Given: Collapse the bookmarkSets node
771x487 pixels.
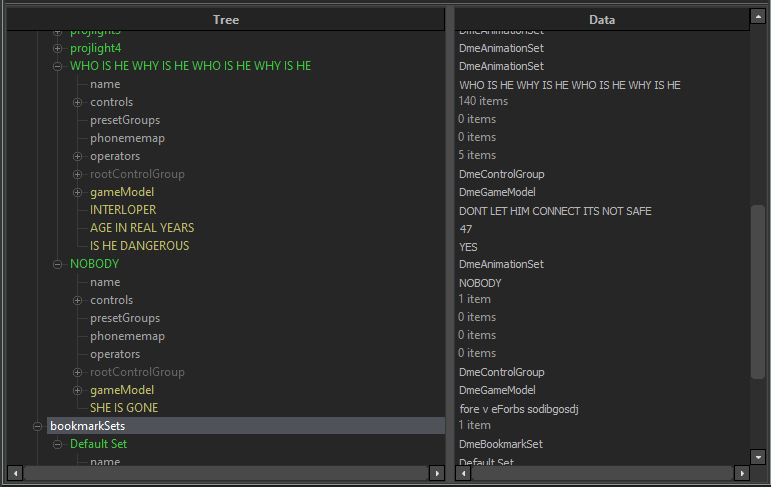Looking at the screenshot, I should pyautogui.click(x=38, y=426).
